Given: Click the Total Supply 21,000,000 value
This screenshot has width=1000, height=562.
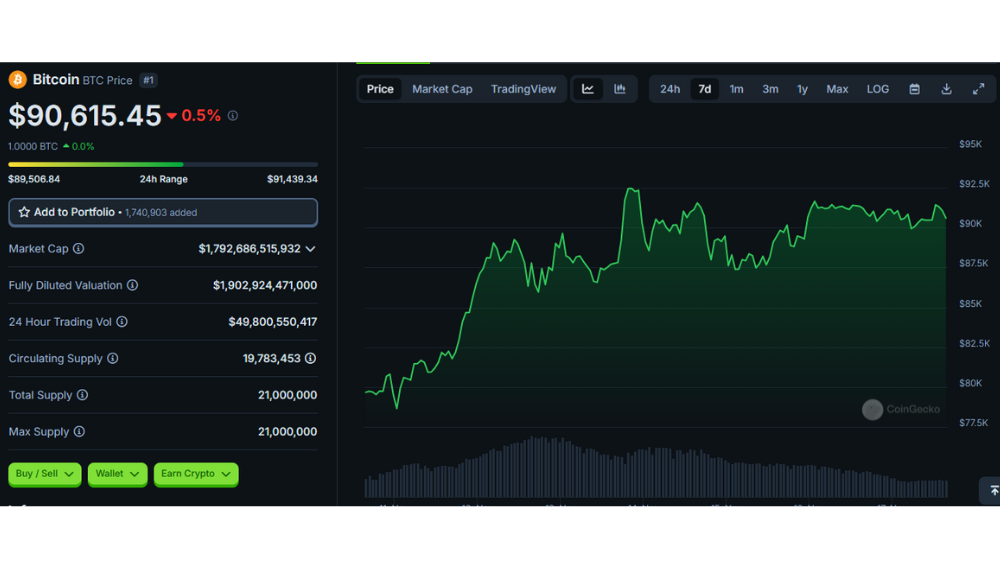Looking at the screenshot, I should click(288, 395).
